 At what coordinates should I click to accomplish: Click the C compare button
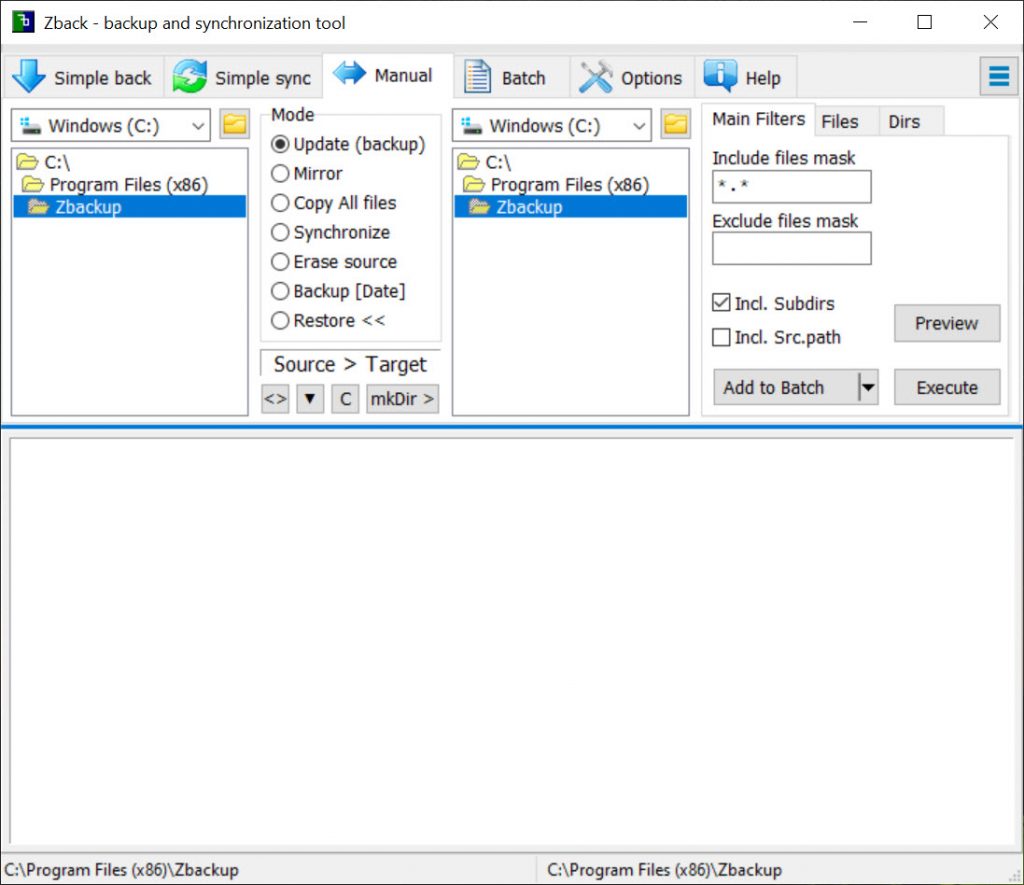tap(345, 398)
